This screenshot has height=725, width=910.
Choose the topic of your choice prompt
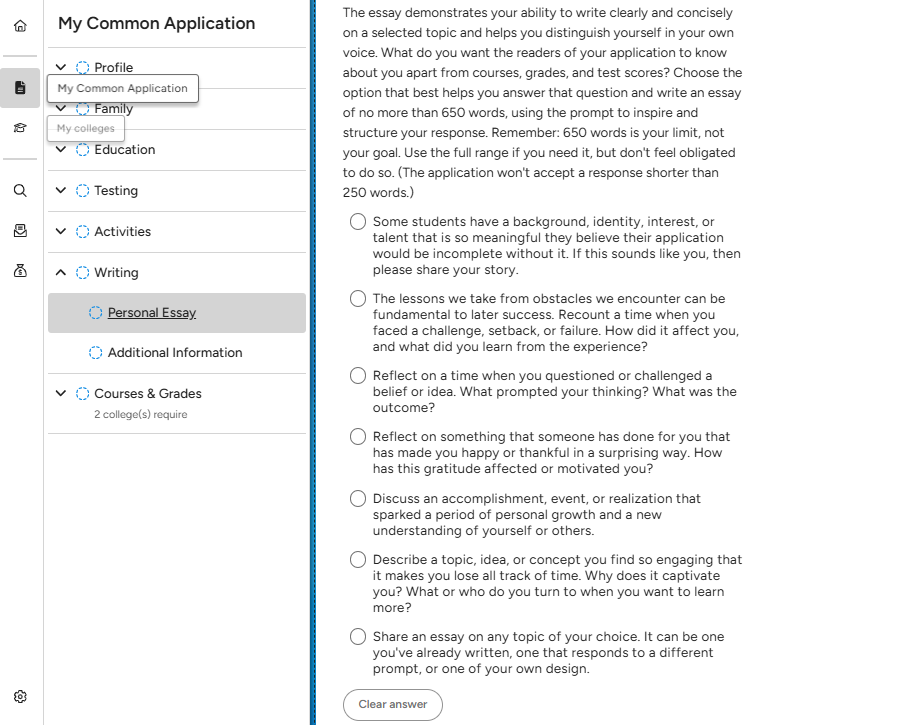pyautogui.click(x=358, y=637)
